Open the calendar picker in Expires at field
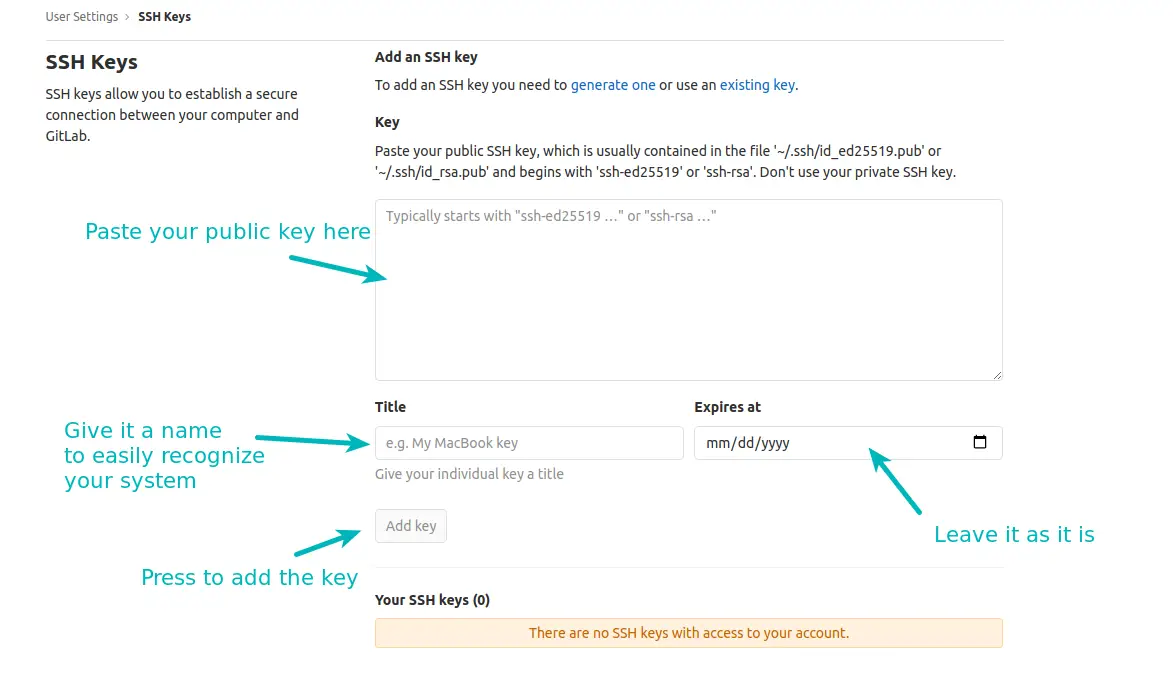The width and height of the screenshot is (1173, 698). (x=980, y=443)
